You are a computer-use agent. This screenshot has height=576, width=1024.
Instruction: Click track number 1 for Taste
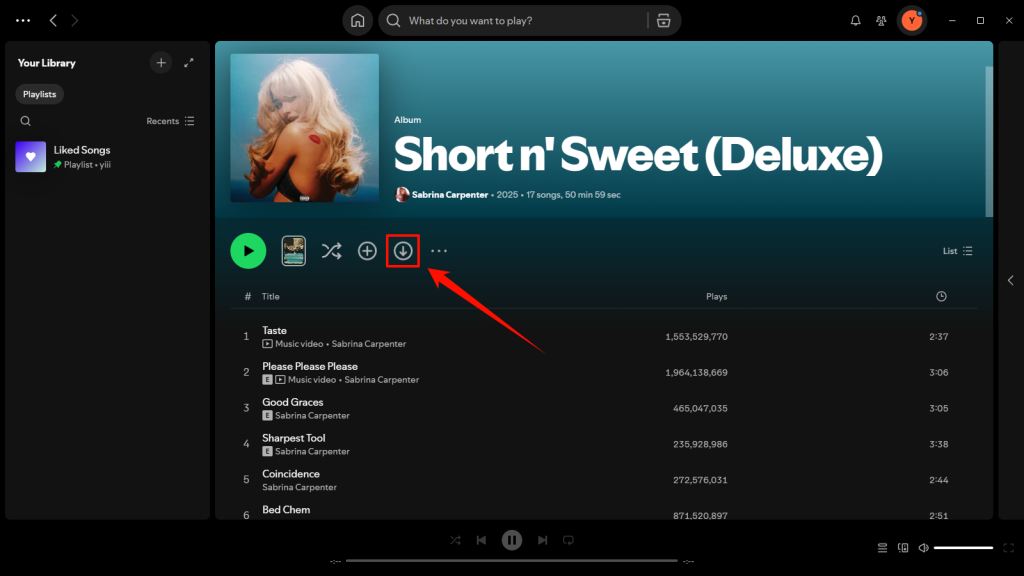point(246,336)
